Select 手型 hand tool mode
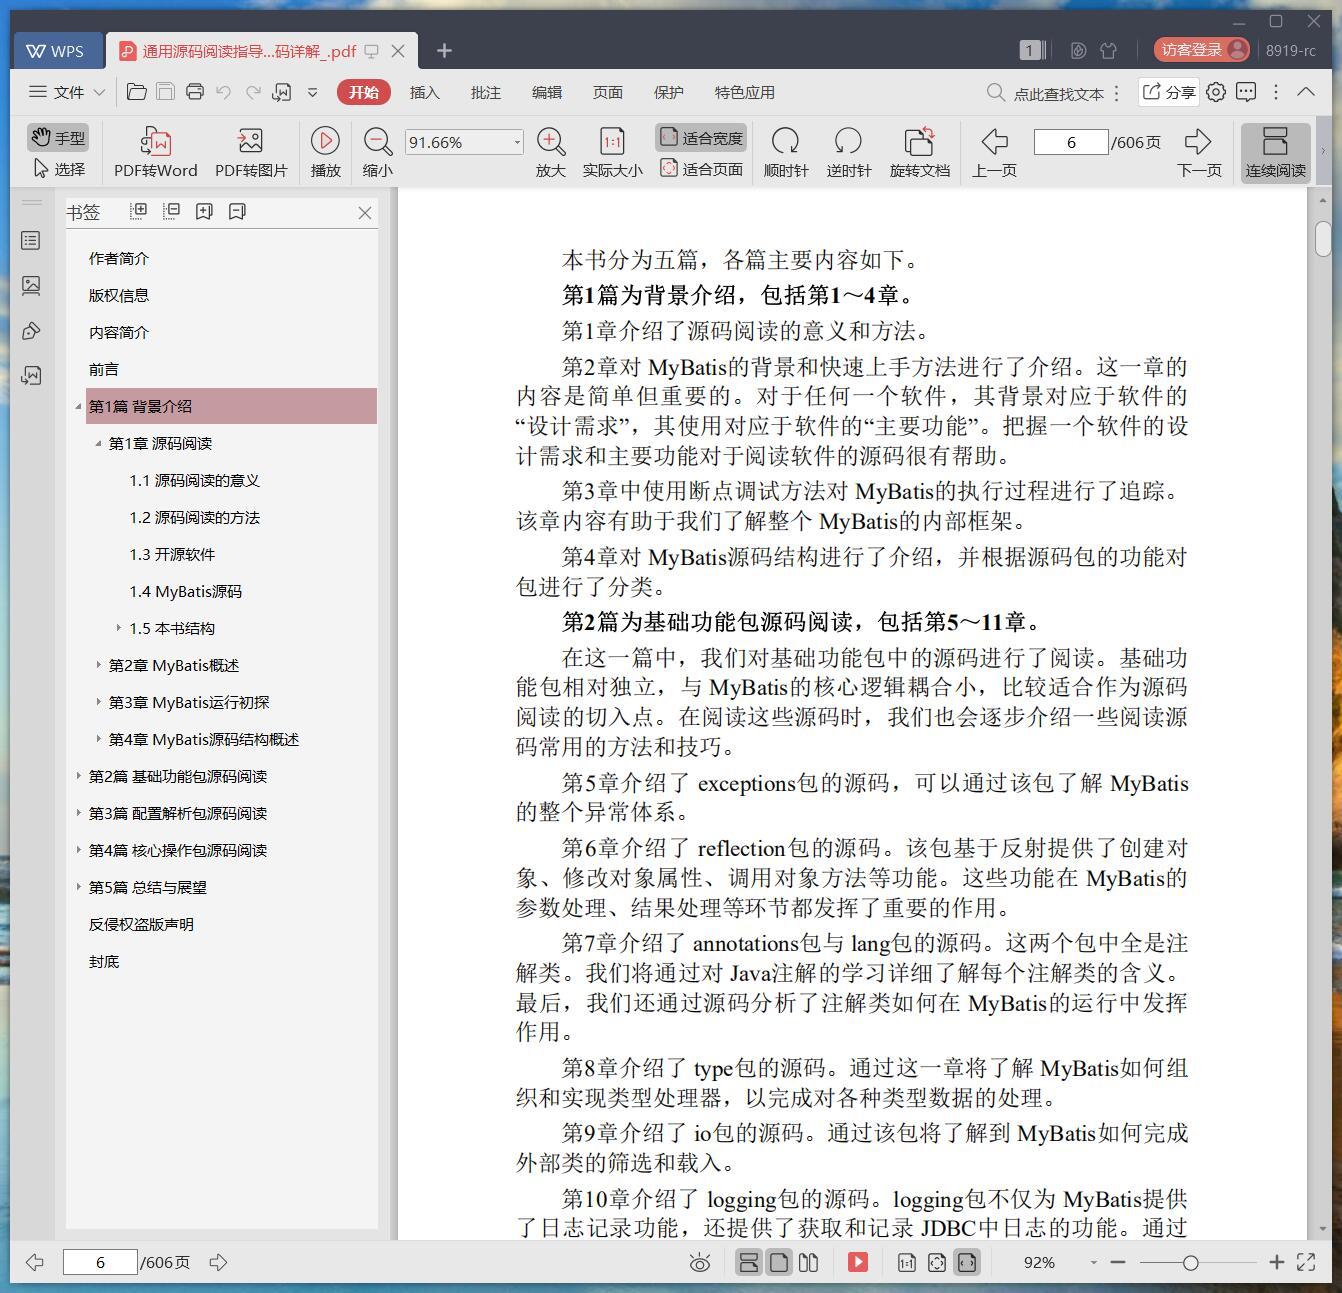1342x1293 pixels. [x=58, y=137]
